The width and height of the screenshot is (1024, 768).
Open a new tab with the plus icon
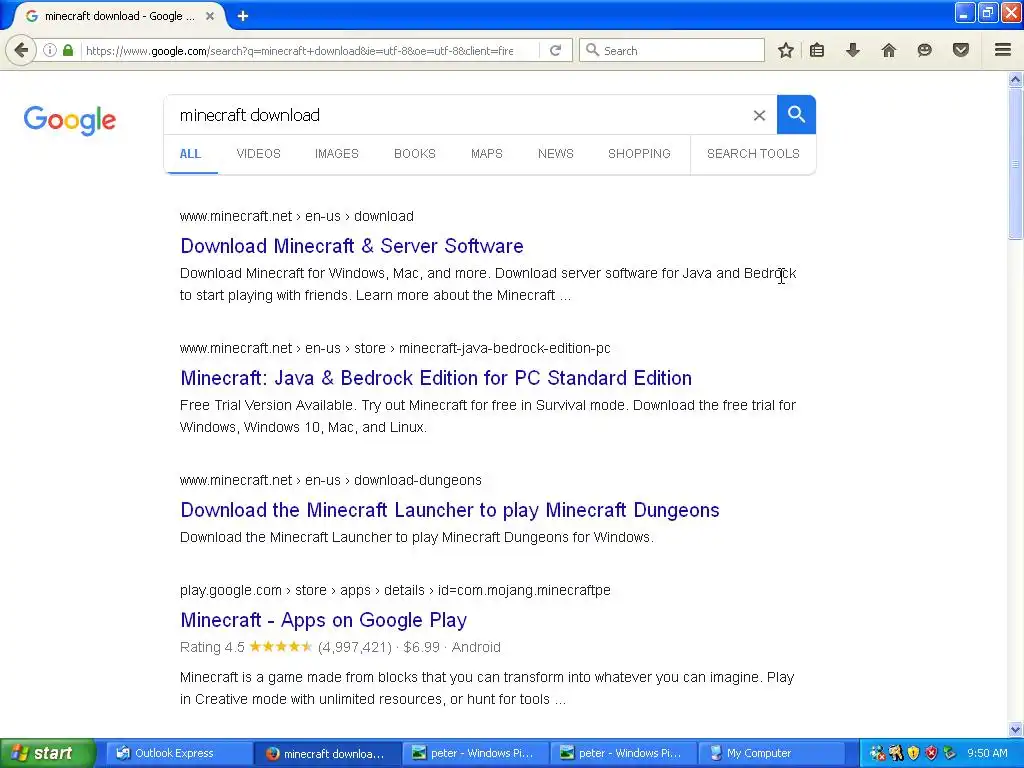(243, 16)
